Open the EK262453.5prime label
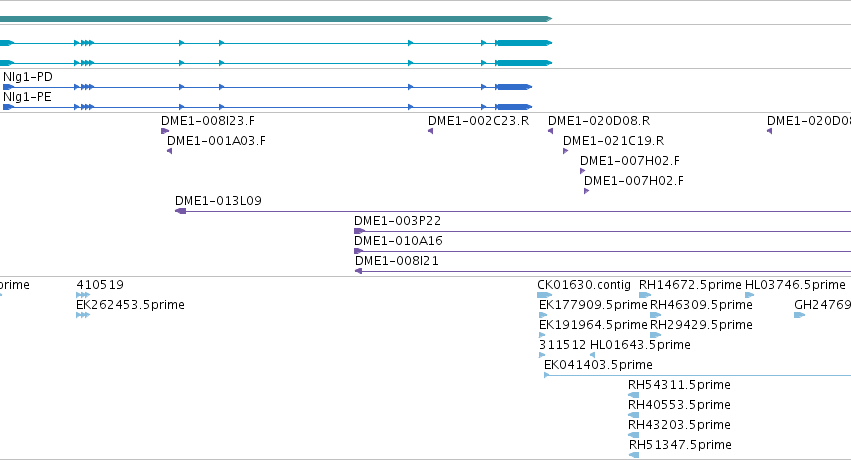 pyautogui.click(x=130, y=305)
